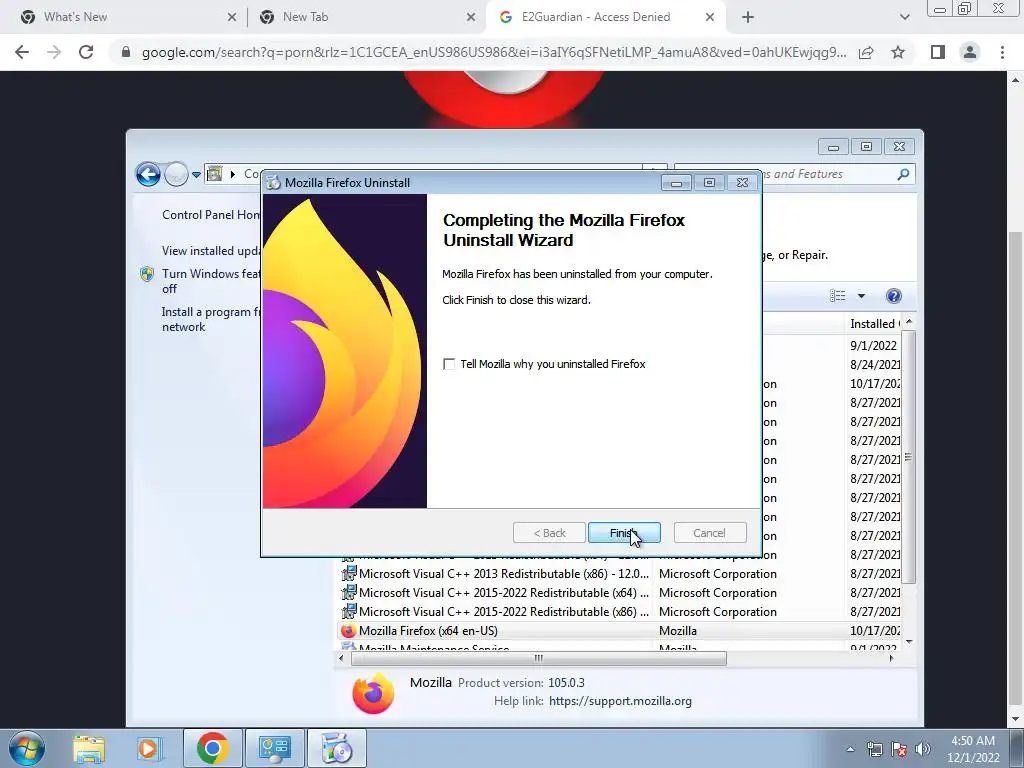Open https://support.mozilla.org help link
The height and width of the screenshot is (768, 1024).
click(x=620, y=701)
